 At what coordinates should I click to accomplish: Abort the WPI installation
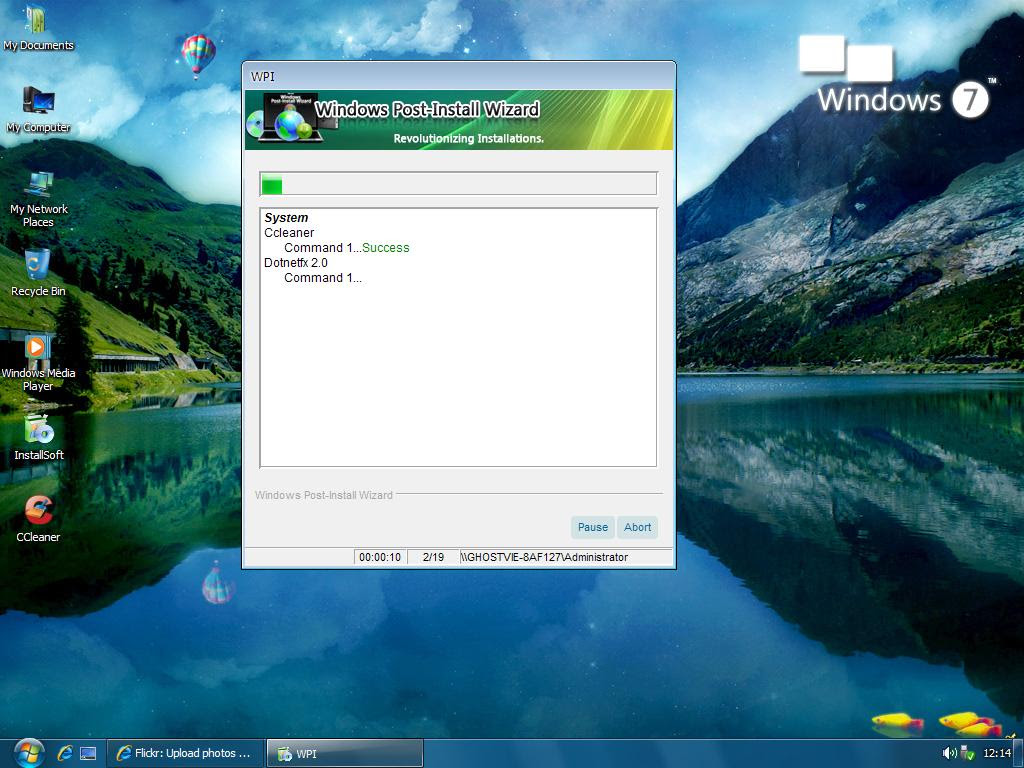coord(637,527)
